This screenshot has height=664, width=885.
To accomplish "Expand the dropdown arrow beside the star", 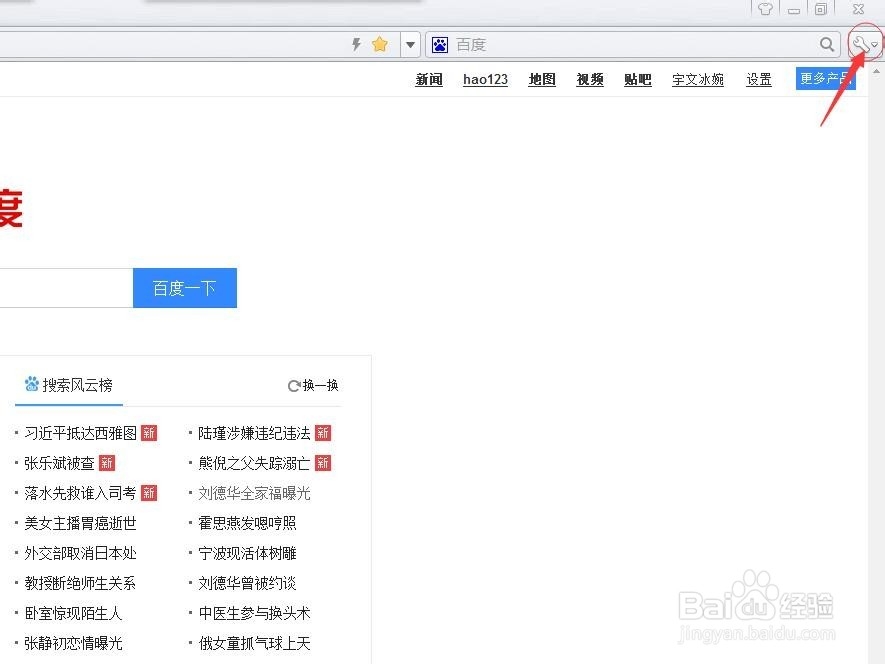I will pos(410,44).
